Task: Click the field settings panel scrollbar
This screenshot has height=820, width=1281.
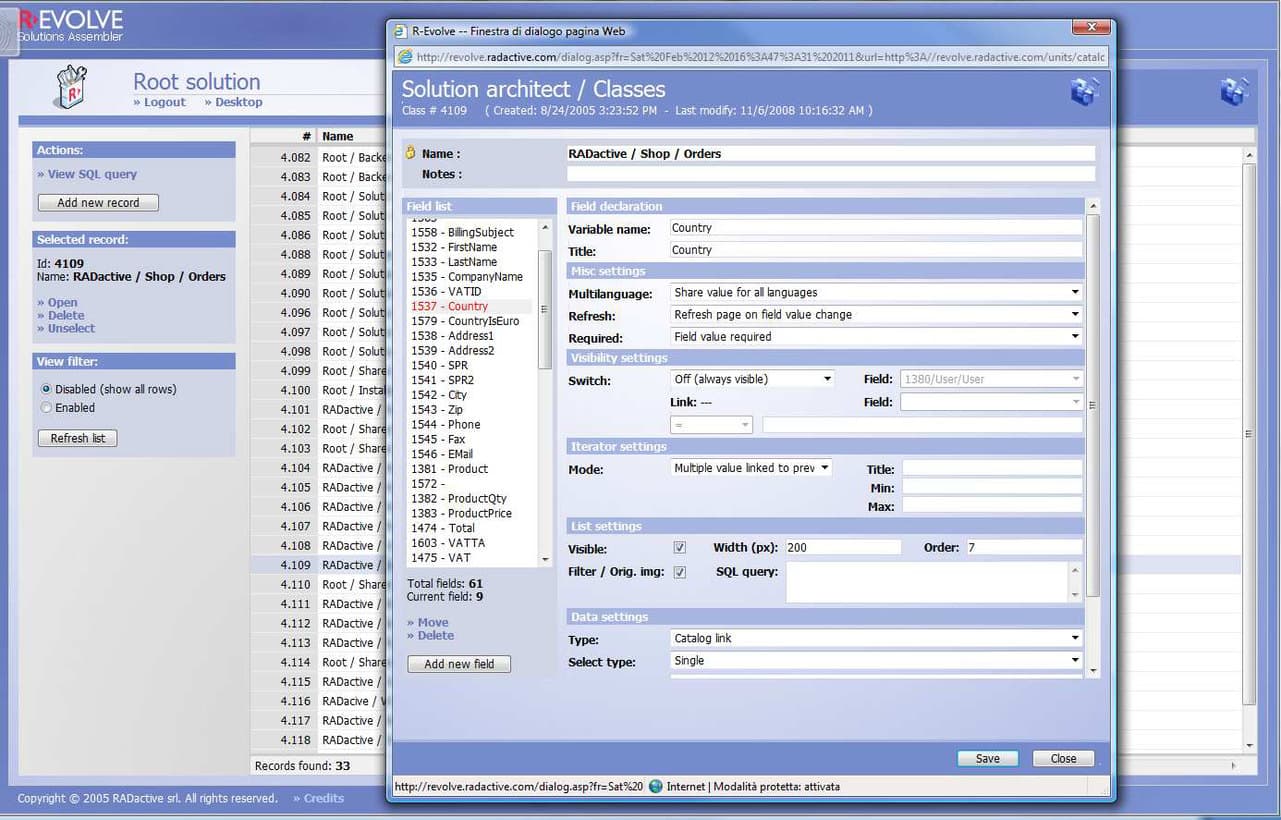Action: 1093,405
